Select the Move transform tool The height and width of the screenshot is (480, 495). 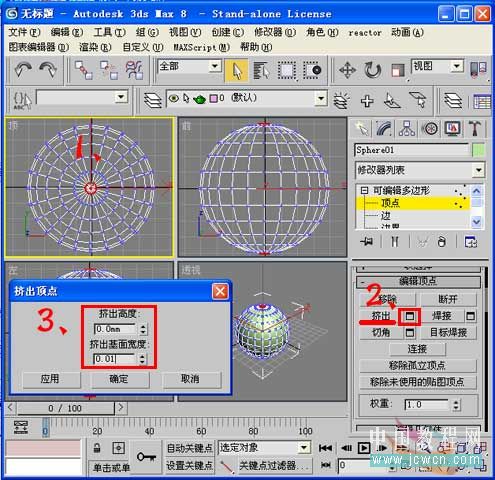click(347, 70)
